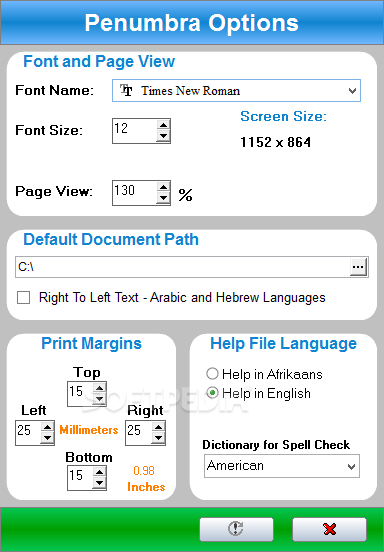Decrease the Page View percentage with the down arrow
Viewport: 384px width, 552px height.
(x=163, y=198)
